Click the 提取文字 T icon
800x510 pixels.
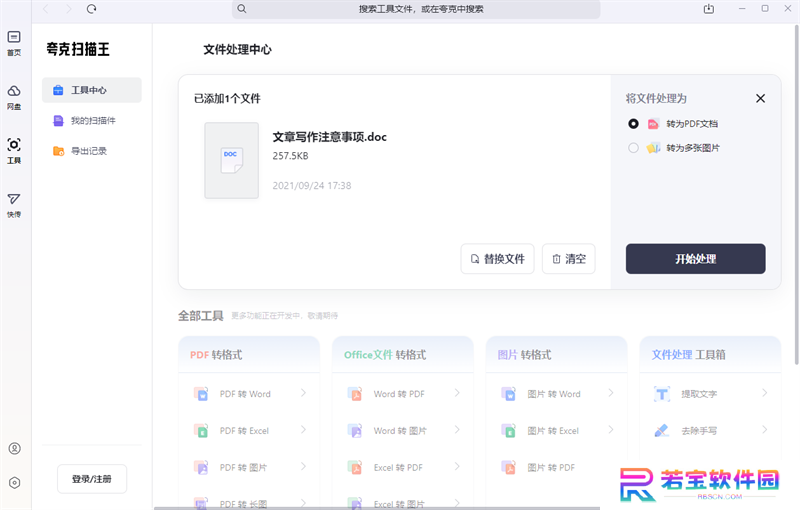coord(662,394)
